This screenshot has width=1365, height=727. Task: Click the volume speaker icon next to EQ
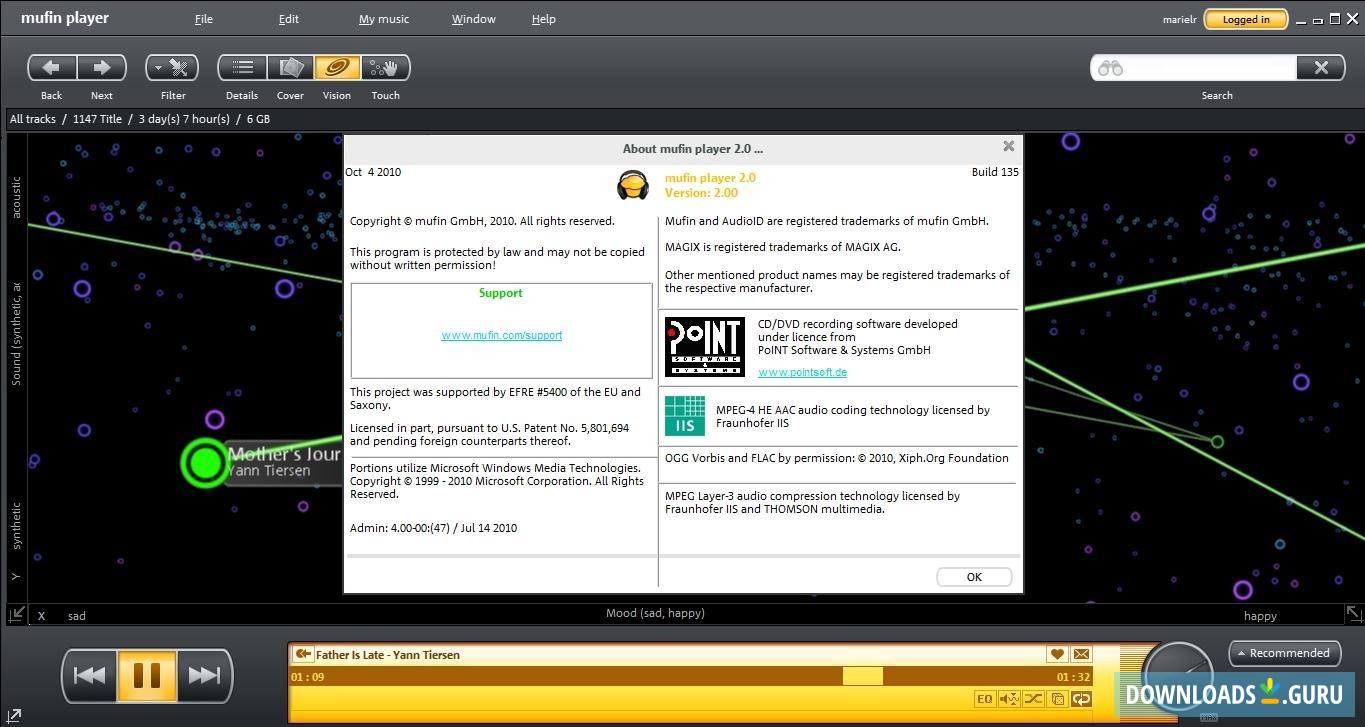1009,699
